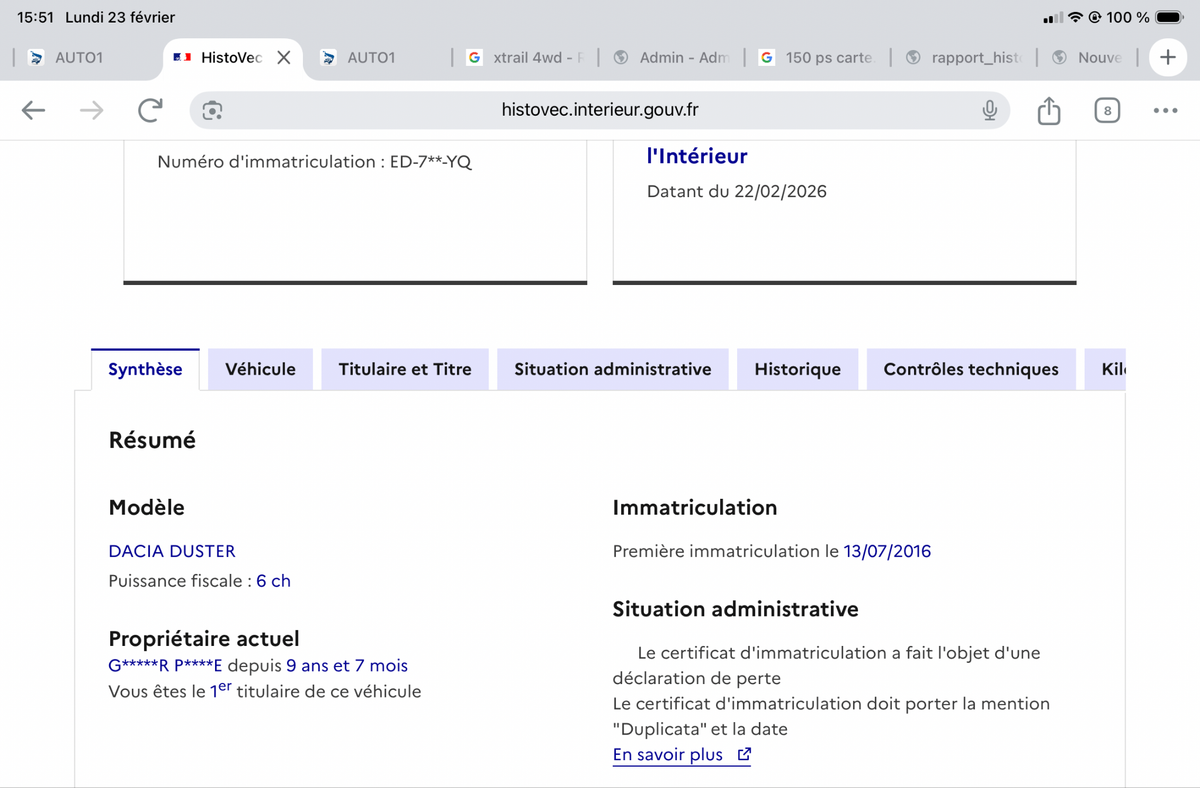Open the share sheet icon
1200x788 pixels.
[x=1048, y=111]
